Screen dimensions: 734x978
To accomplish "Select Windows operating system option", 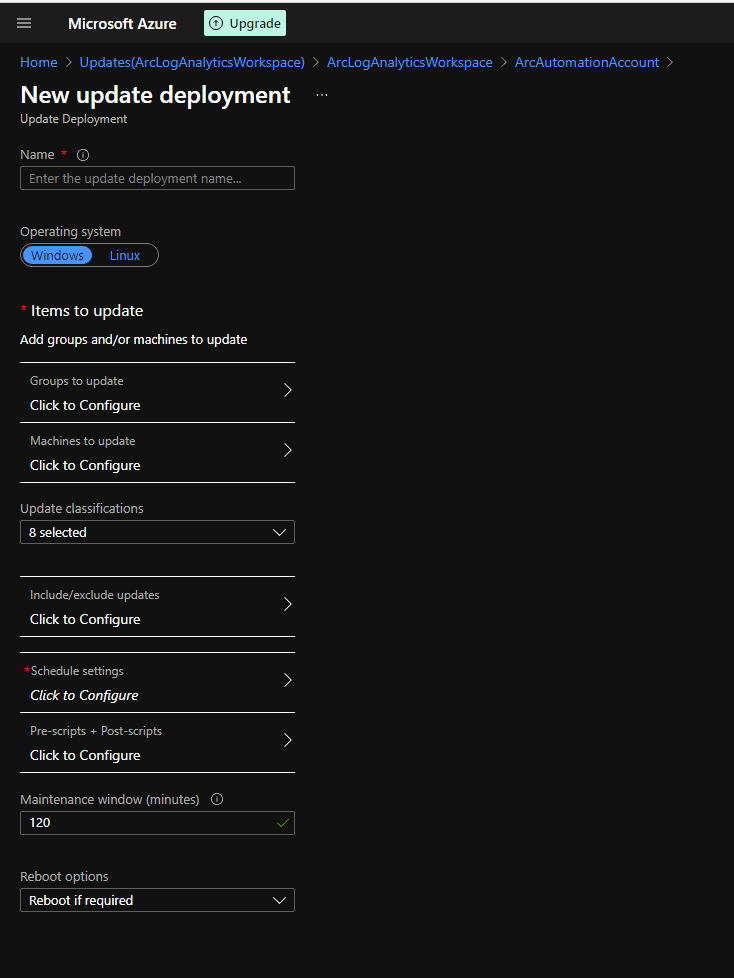I will (57, 255).
